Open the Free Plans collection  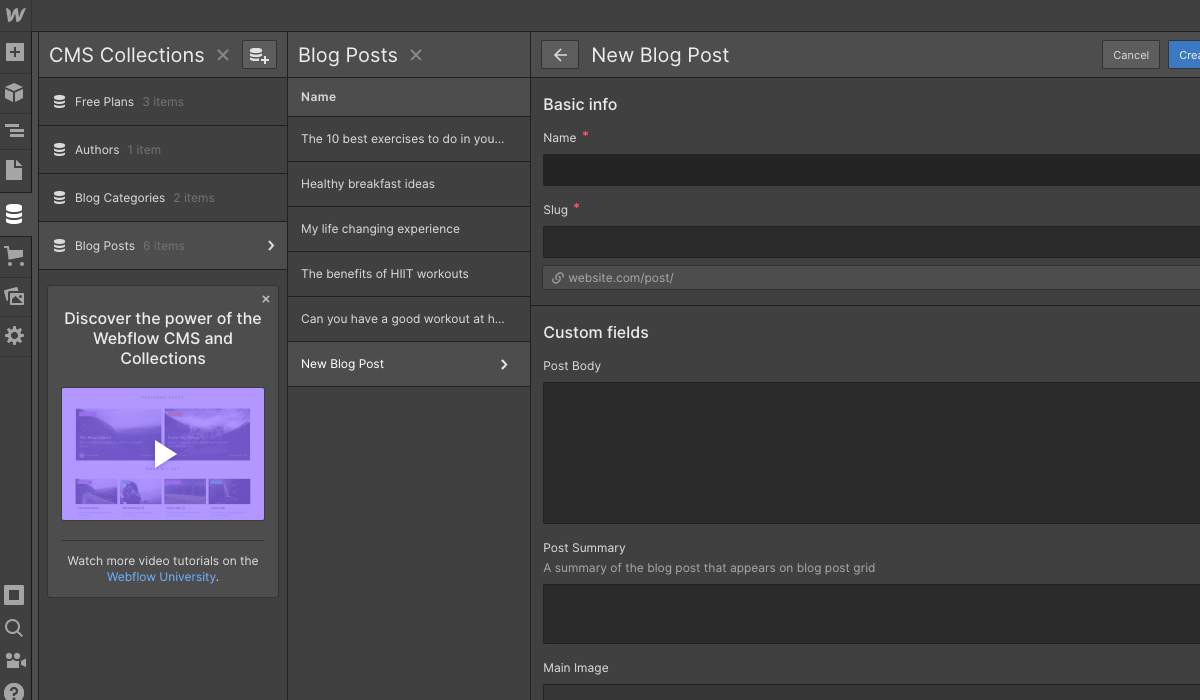tap(163, 102)
